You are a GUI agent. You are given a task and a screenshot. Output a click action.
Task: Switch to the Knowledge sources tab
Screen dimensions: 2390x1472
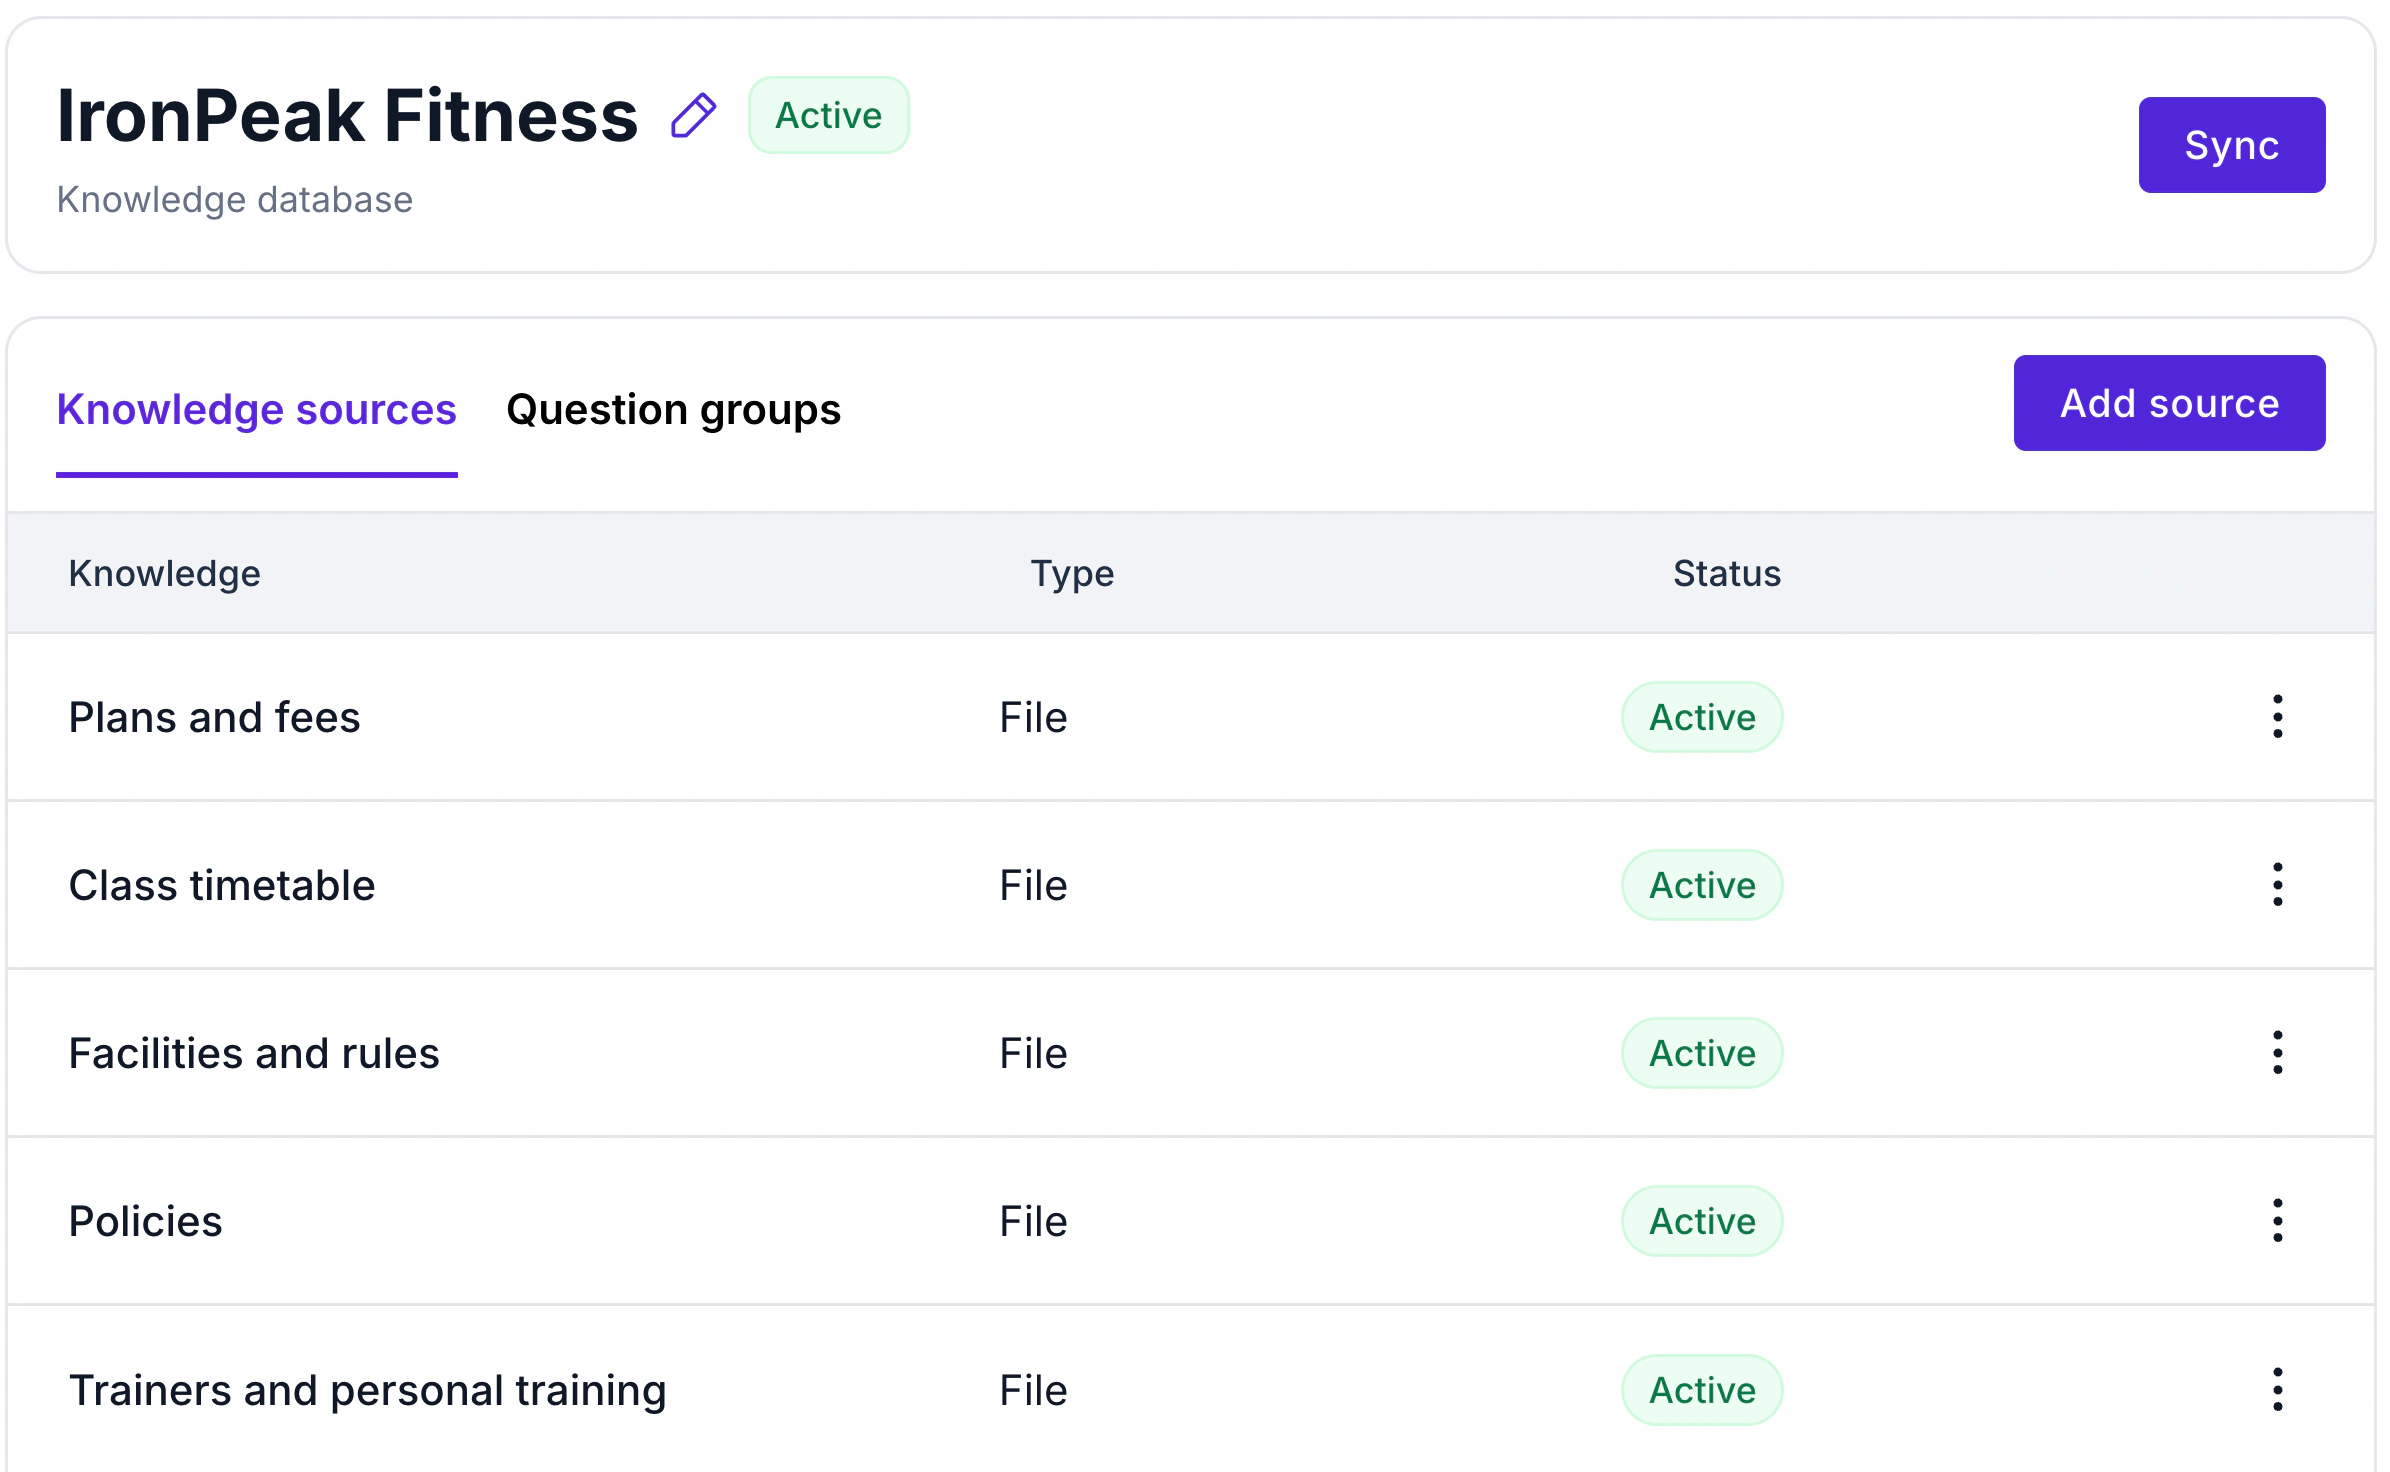[x=256, y=410]
